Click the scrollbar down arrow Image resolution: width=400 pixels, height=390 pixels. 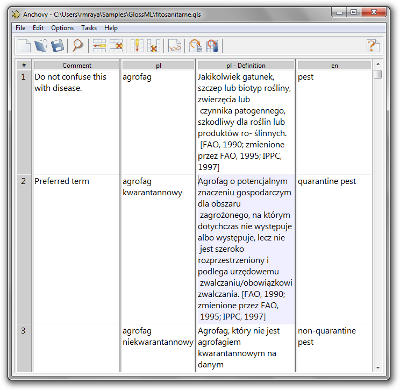pyautogui.click(x=378, y=368)
